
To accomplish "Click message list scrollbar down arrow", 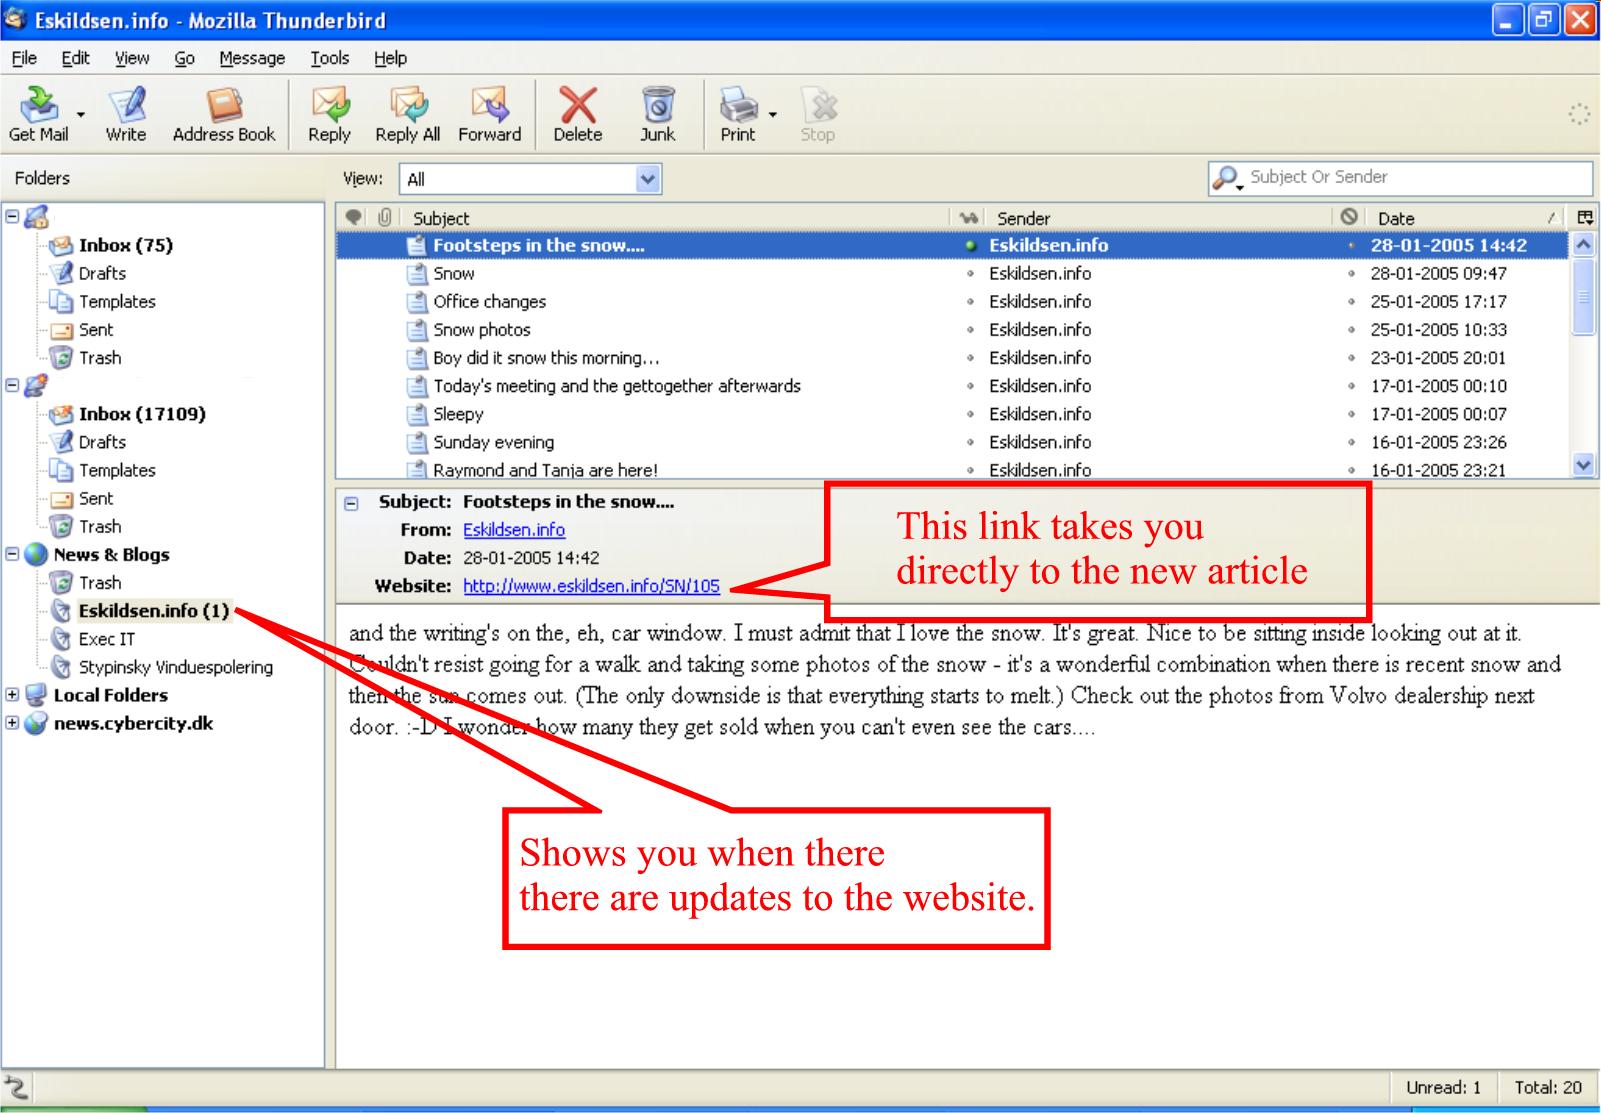I will coord(1583,464).
